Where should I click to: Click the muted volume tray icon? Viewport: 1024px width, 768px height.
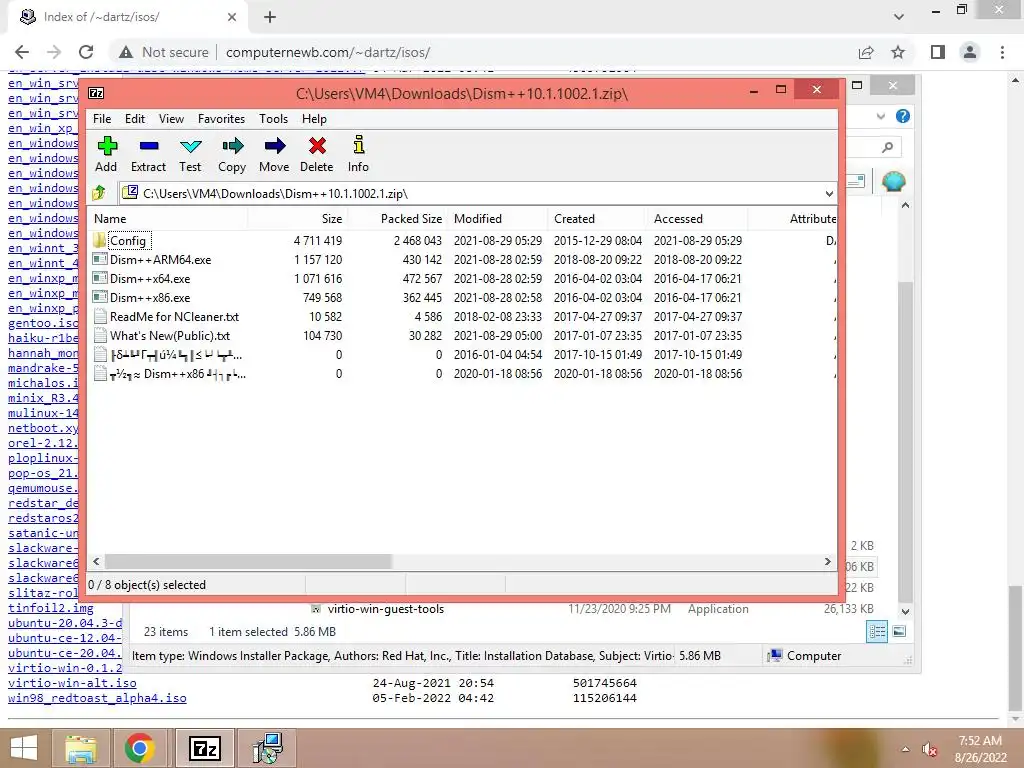point(929,749)
